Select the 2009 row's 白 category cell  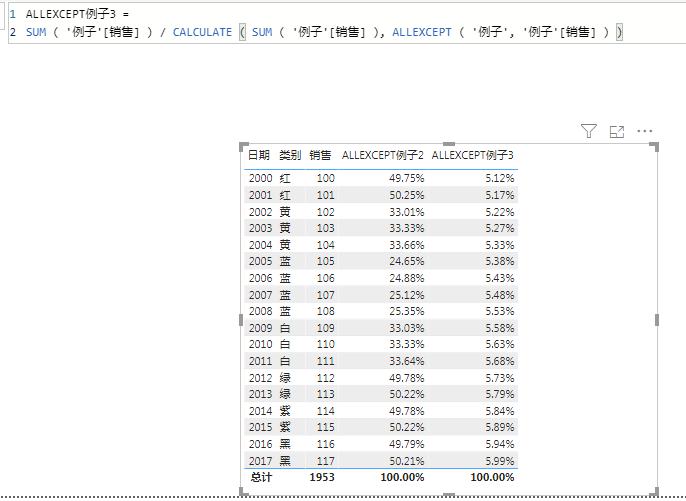pos(285,328)
